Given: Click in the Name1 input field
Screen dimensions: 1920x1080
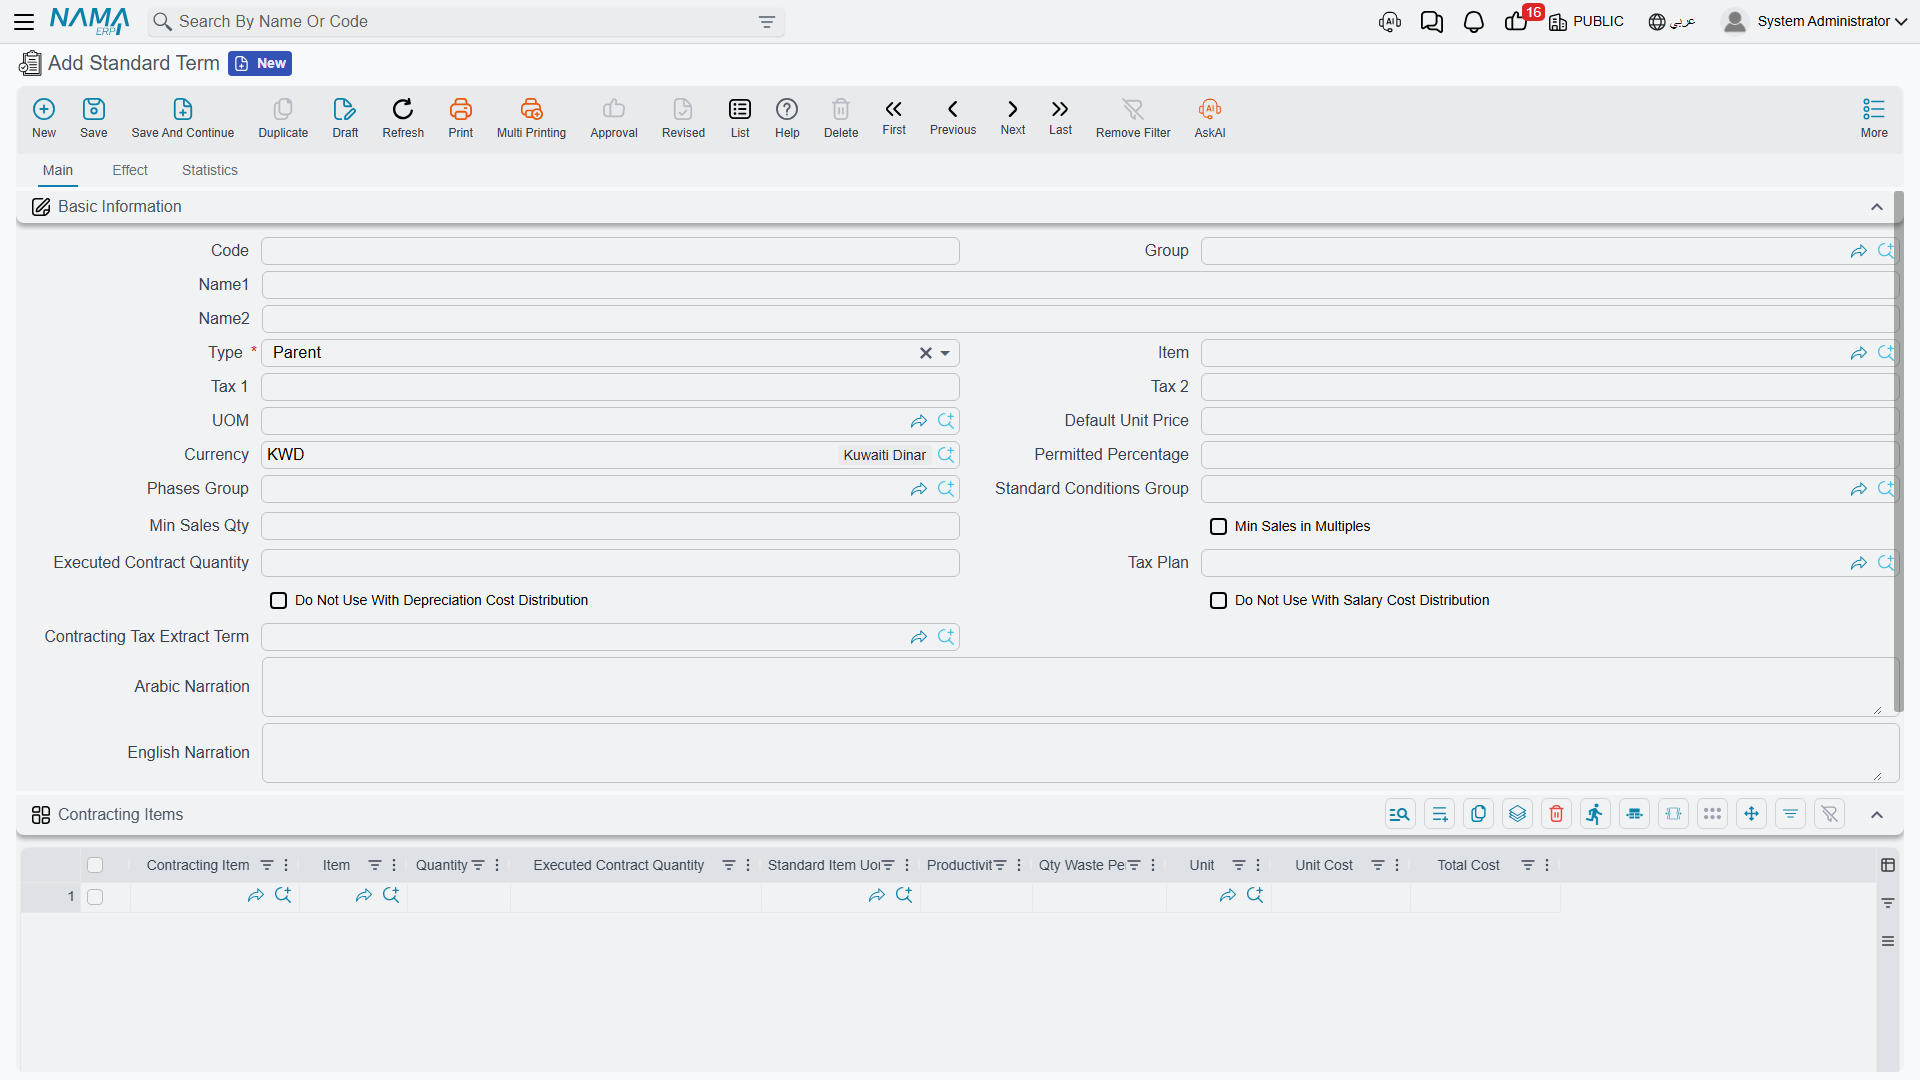Looking at the screenshot, I should (1079, 285).
